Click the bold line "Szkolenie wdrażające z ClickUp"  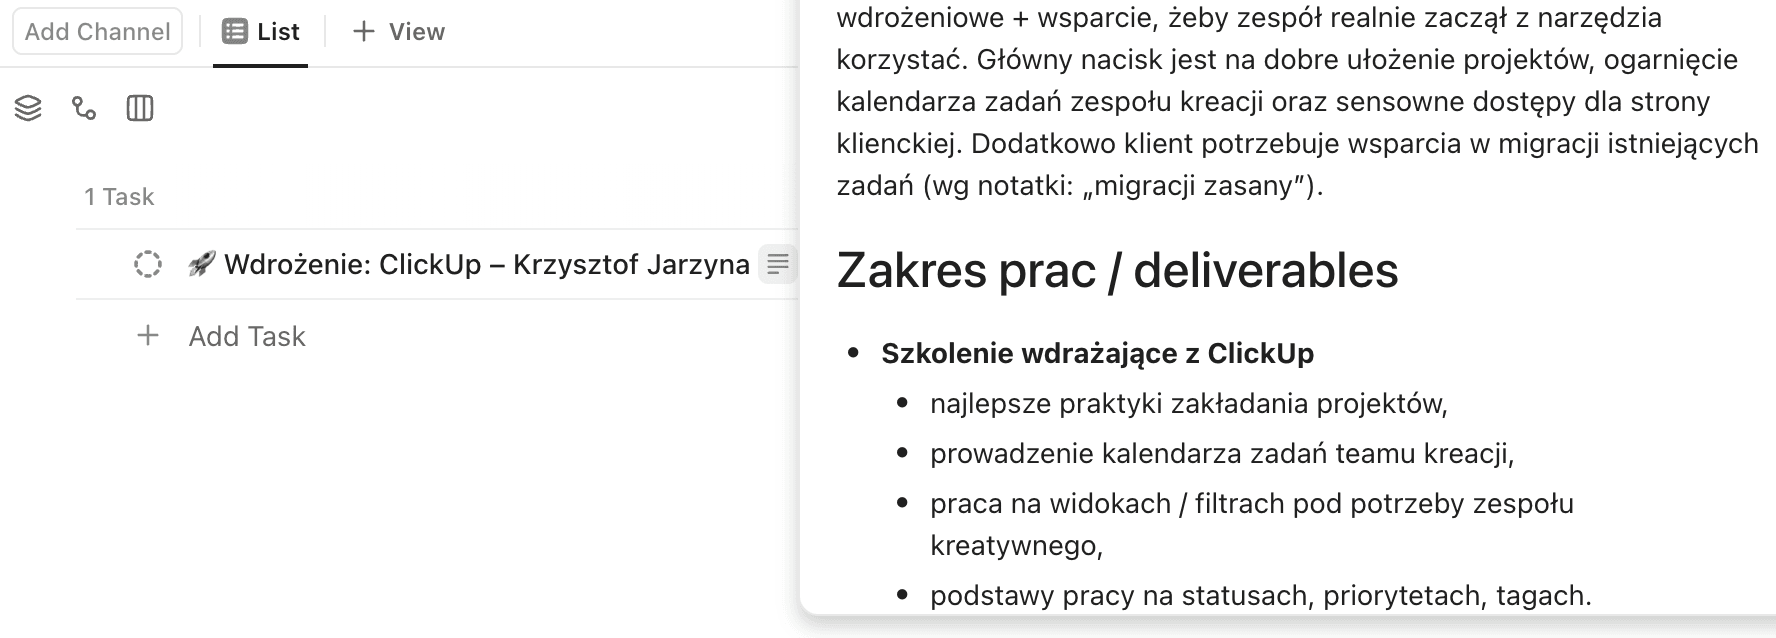[1098, 353]
